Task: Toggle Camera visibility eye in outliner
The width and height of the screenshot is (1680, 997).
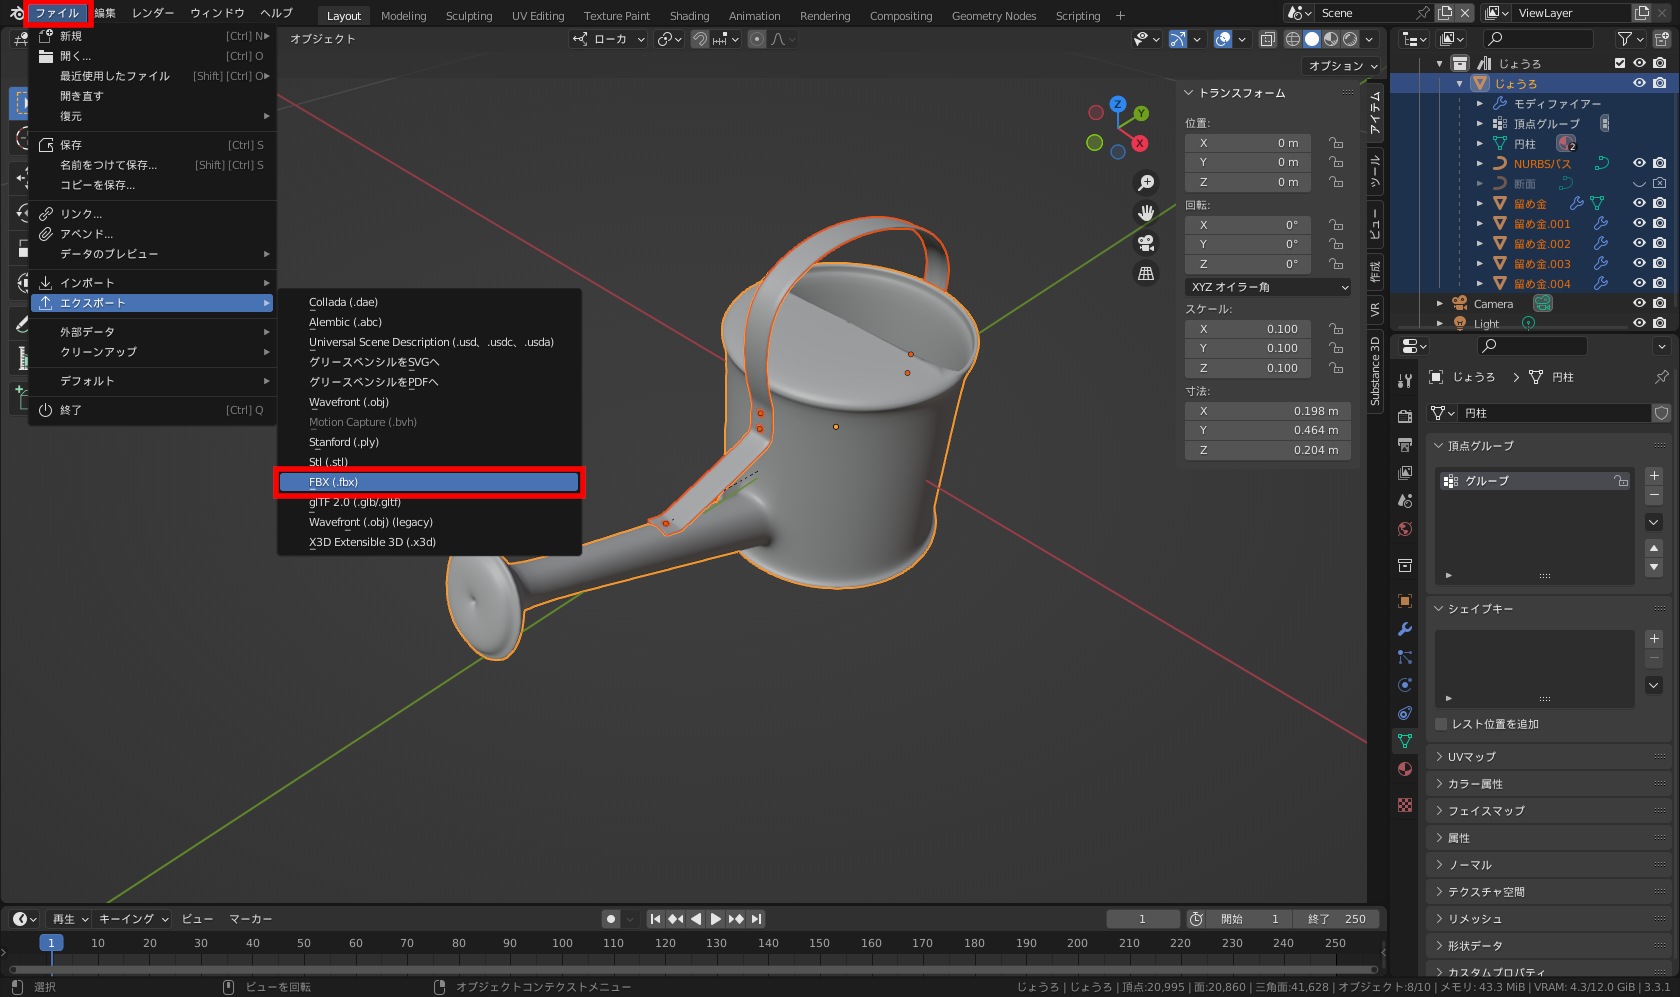Action: tap(1639, 303)
